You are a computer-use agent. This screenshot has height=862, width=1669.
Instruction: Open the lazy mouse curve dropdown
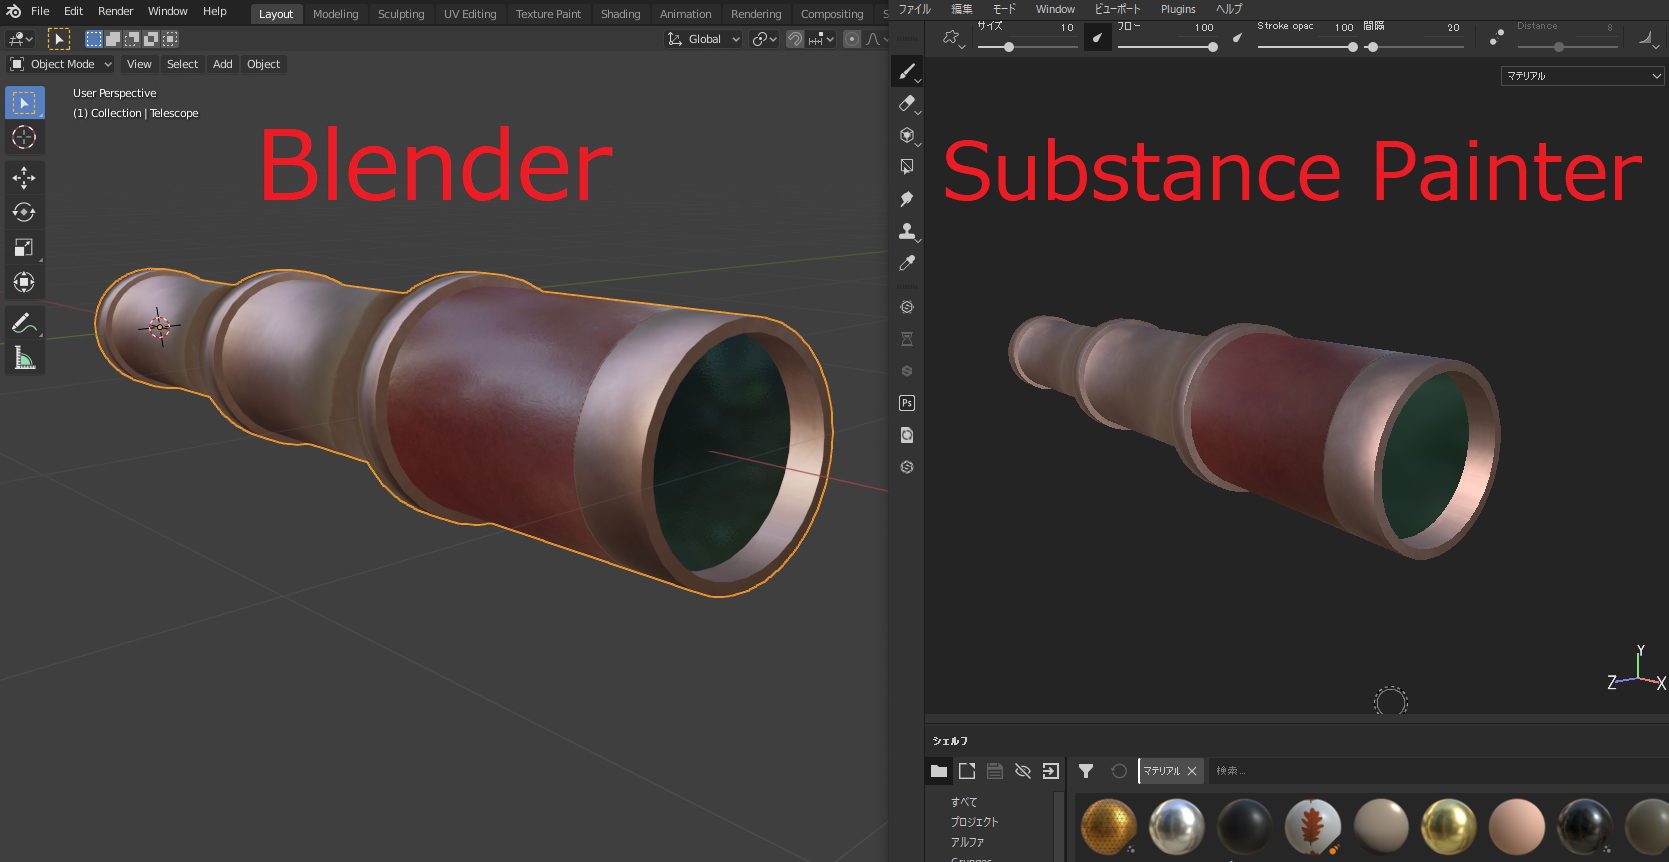click(1648, 39)
